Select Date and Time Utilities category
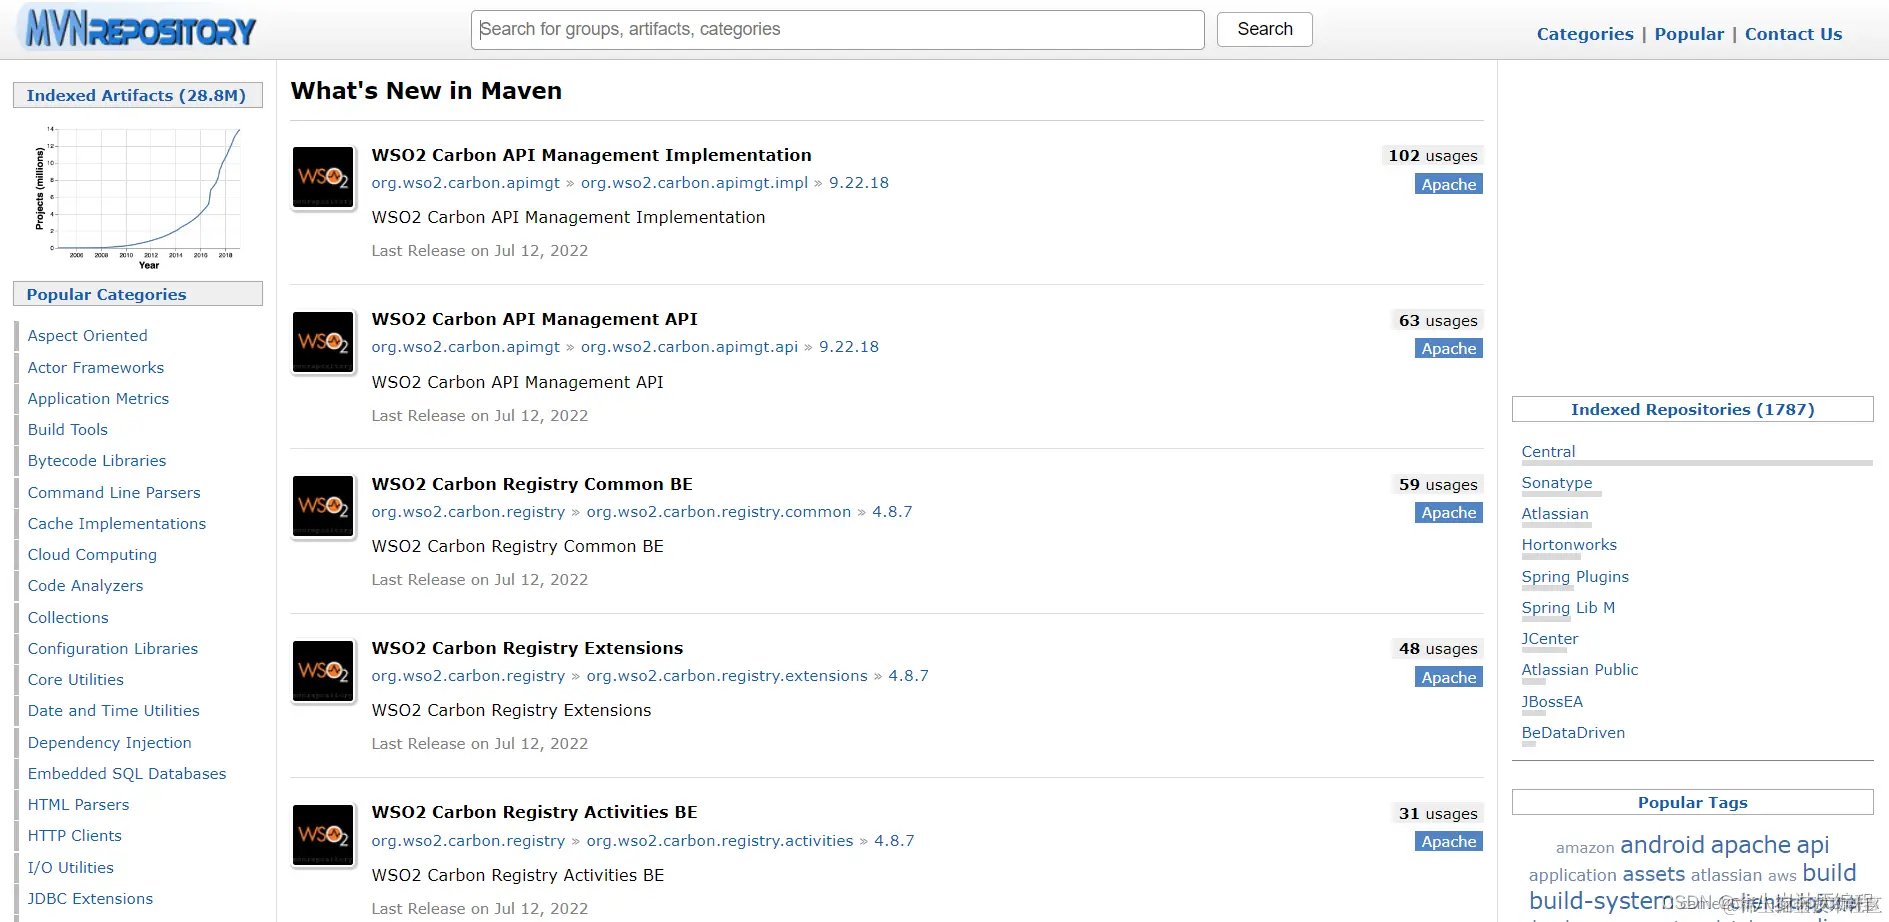The height and width of the screenshot is (922, 1889). pos(114,711)
